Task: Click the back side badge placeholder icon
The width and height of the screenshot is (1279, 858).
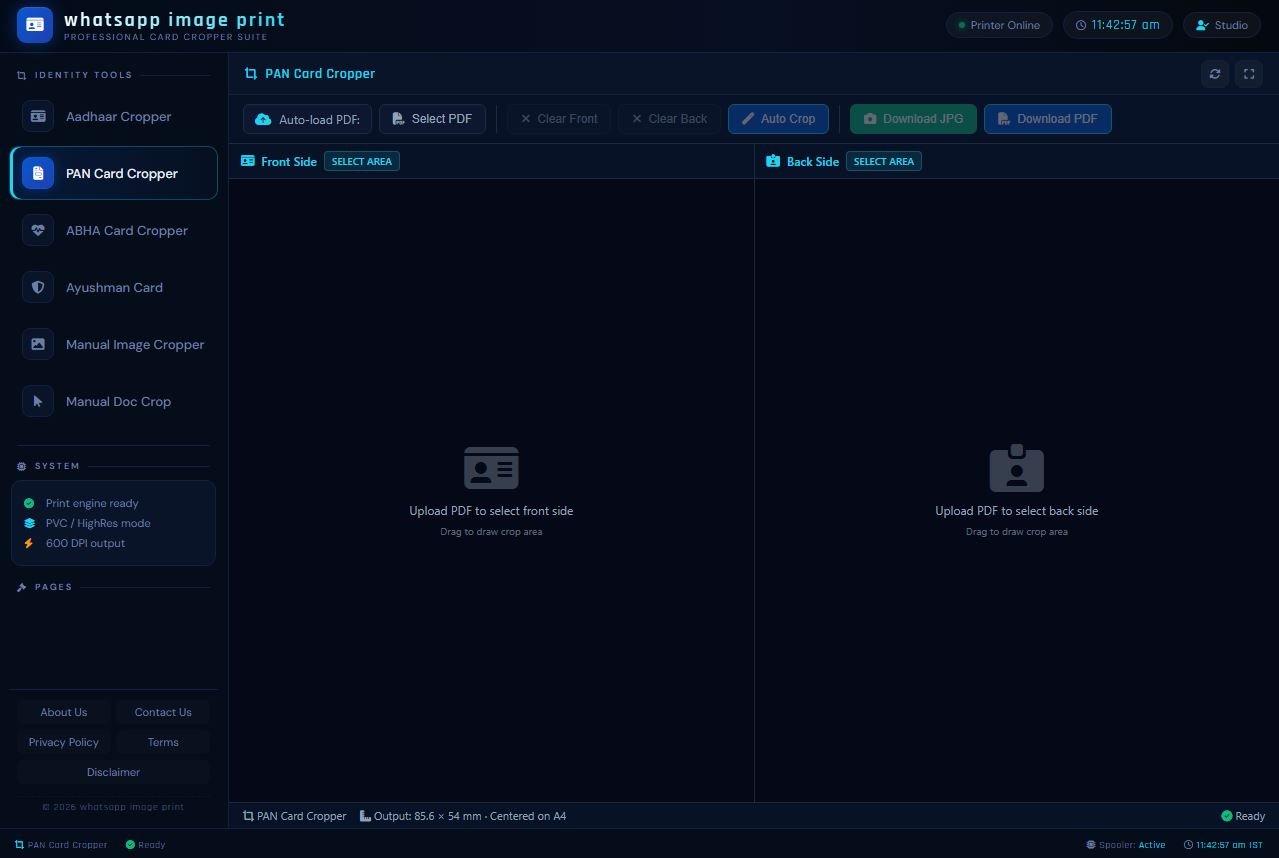Action: tap(1017, 467)
